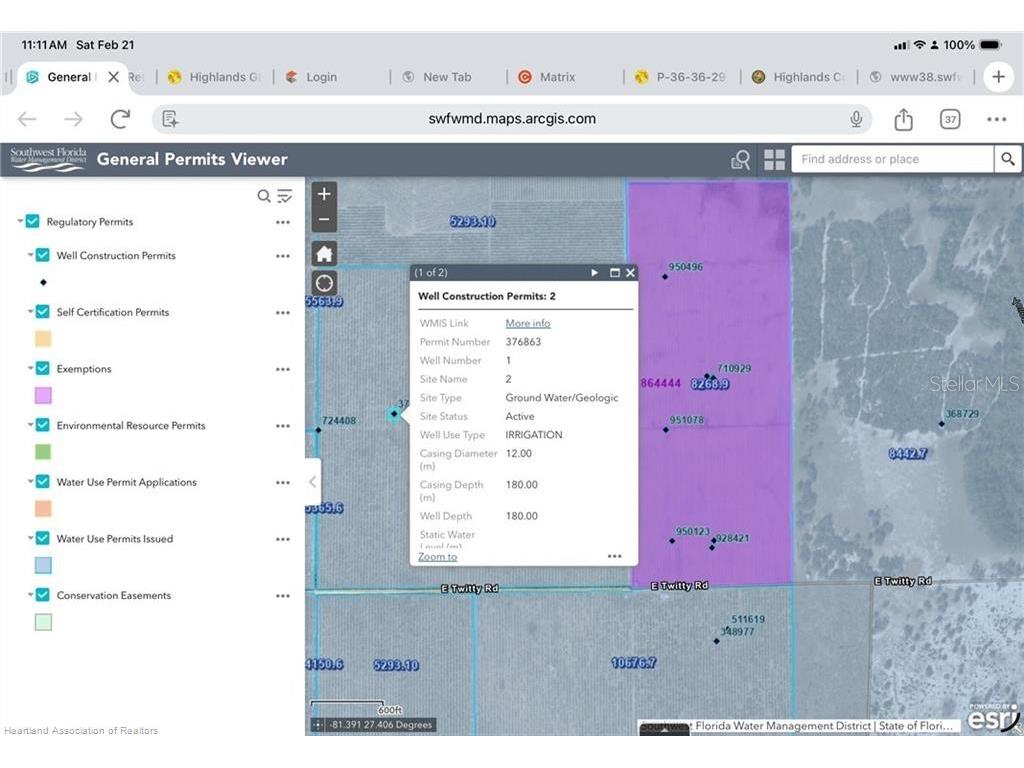Share the page from the browser toolbar
The width and height of the screenshot is (1024, 768).
point(903,119)
